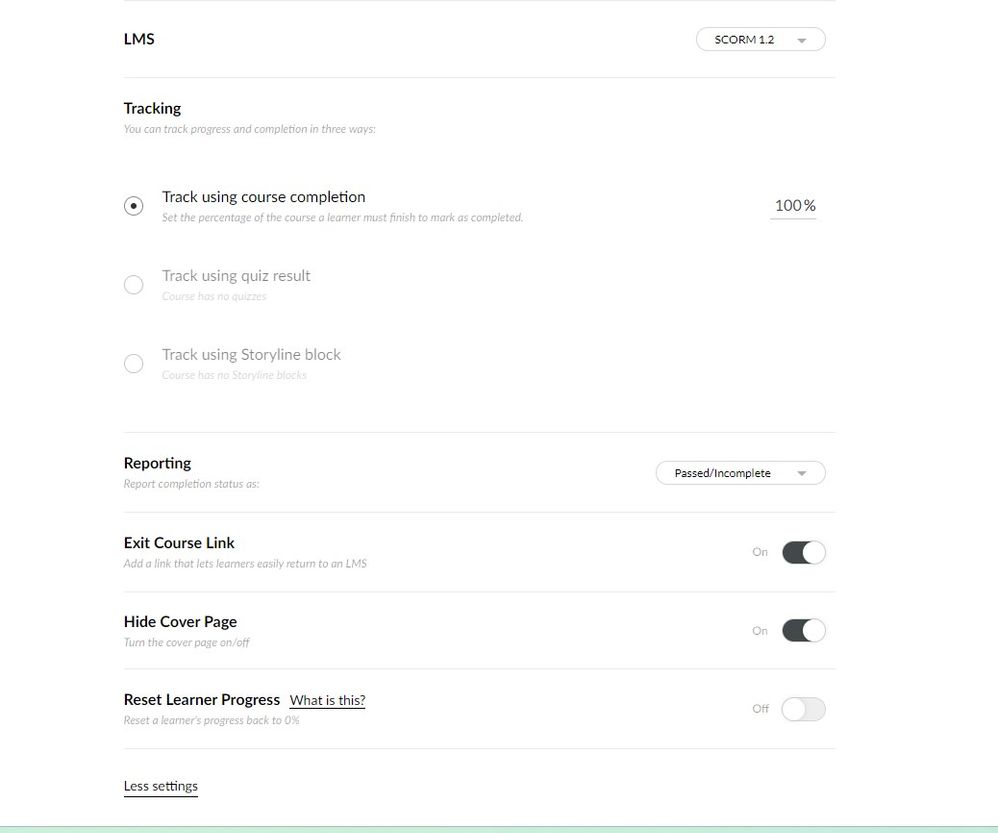Open the SCORM 1.2 LMS dropdown
Image resolution: width=998 pixels, height=833 pixels.
pos(760,40)
